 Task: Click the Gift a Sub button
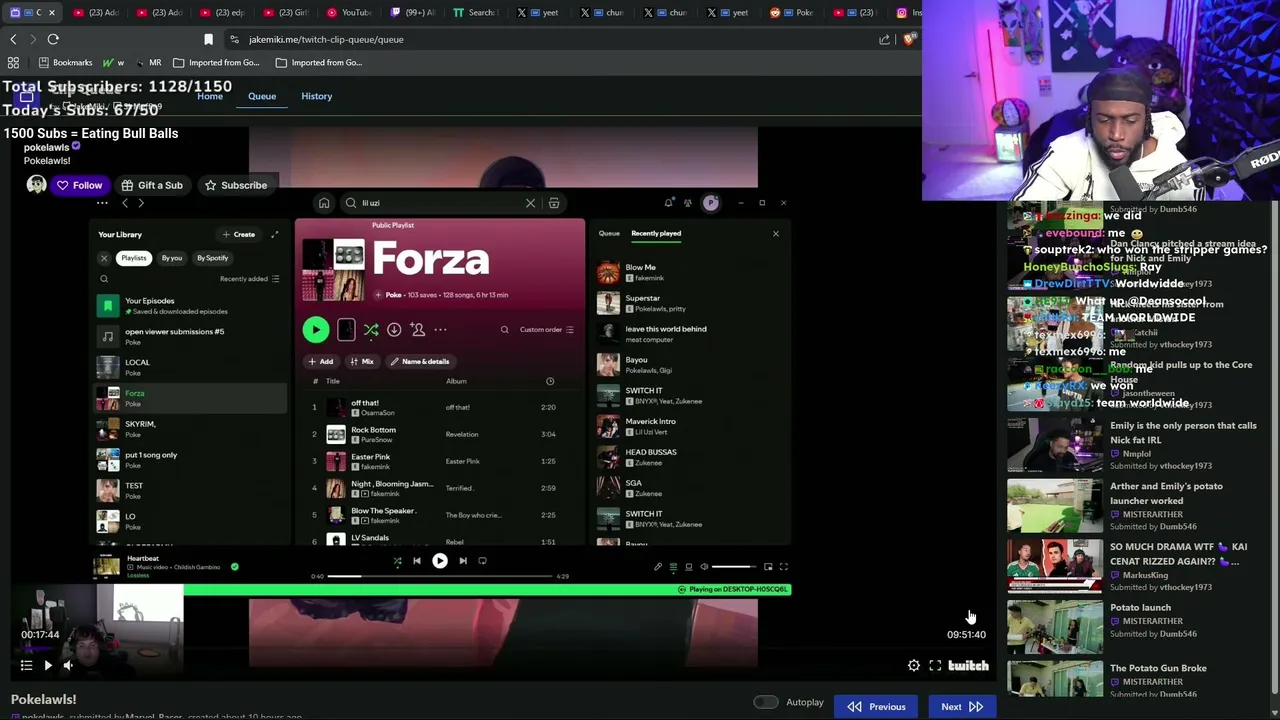click(x=152, y=185)
